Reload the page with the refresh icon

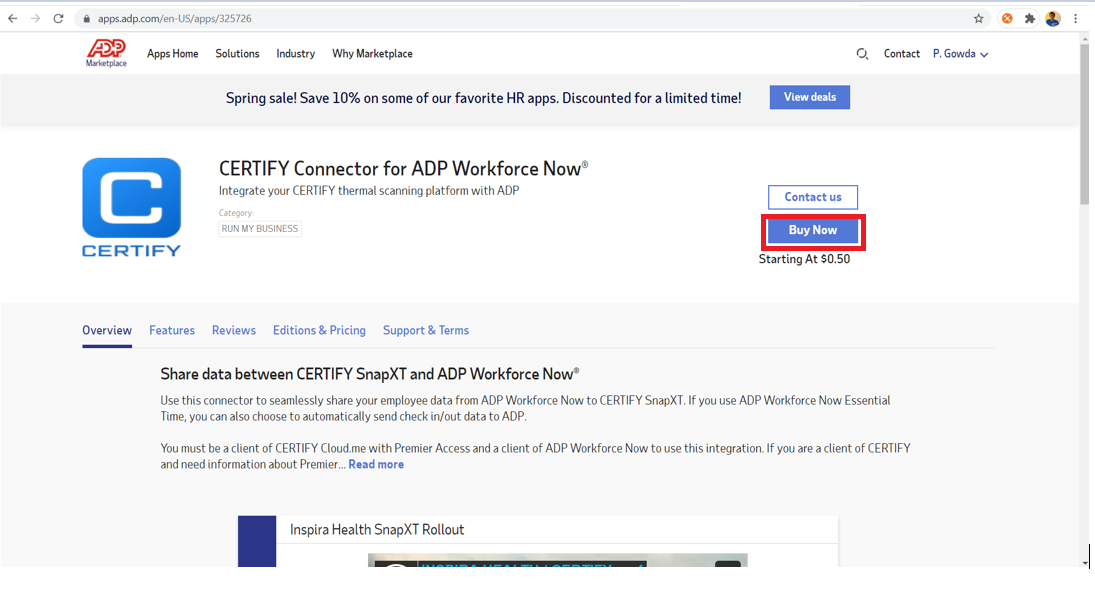pyautogui.click(x=59, y=19)
